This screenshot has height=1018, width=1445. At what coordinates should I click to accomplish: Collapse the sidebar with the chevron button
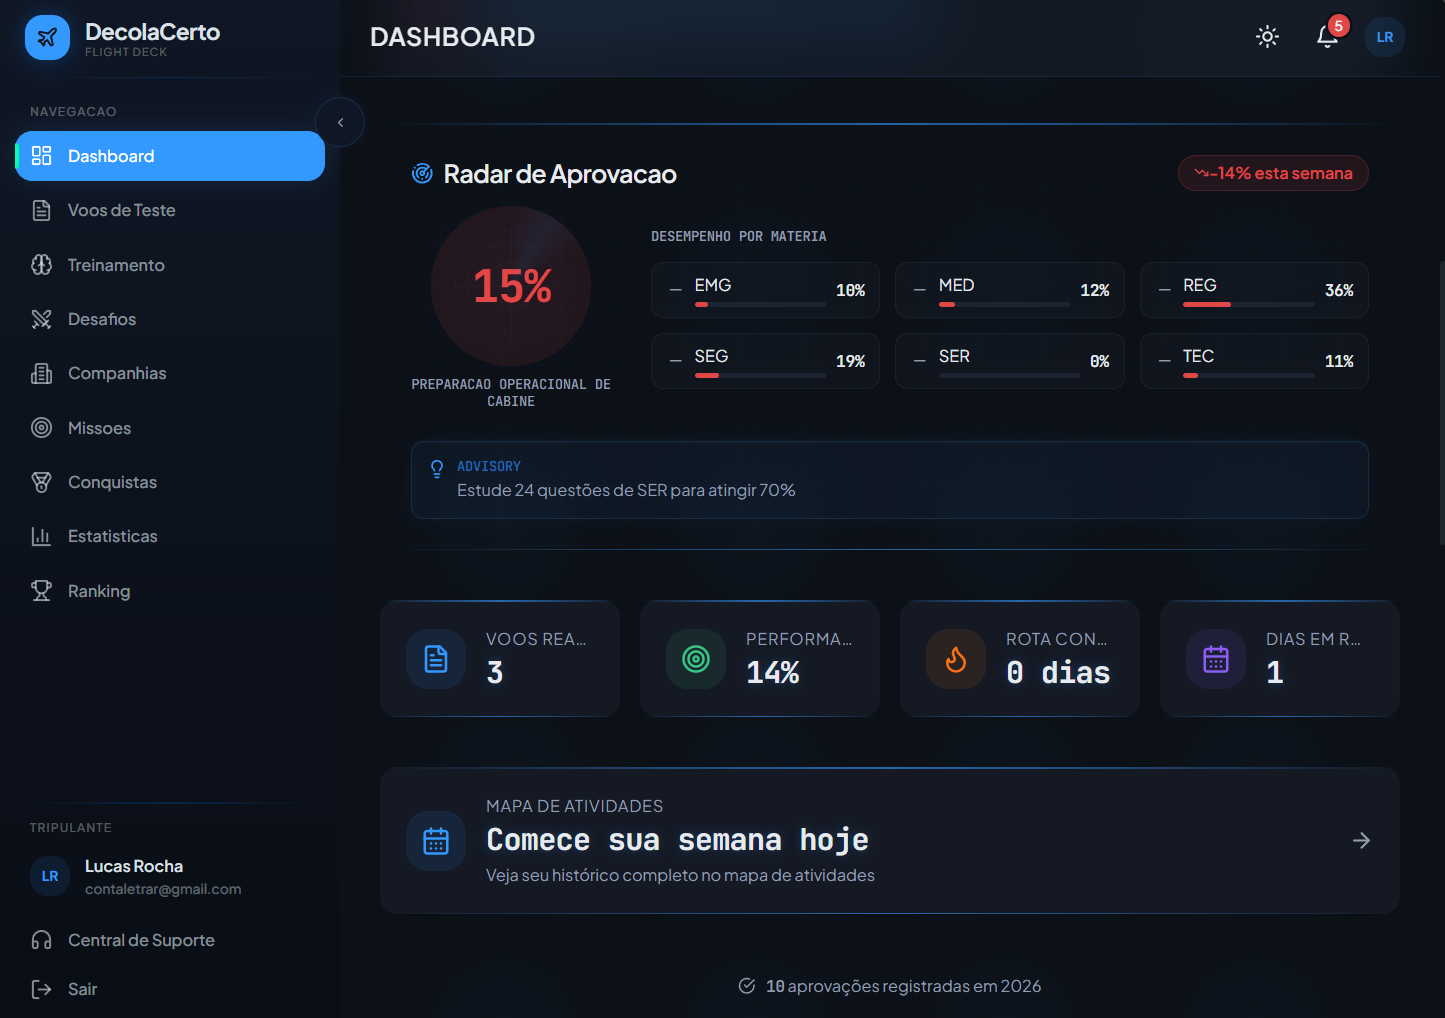pos(340,122)
